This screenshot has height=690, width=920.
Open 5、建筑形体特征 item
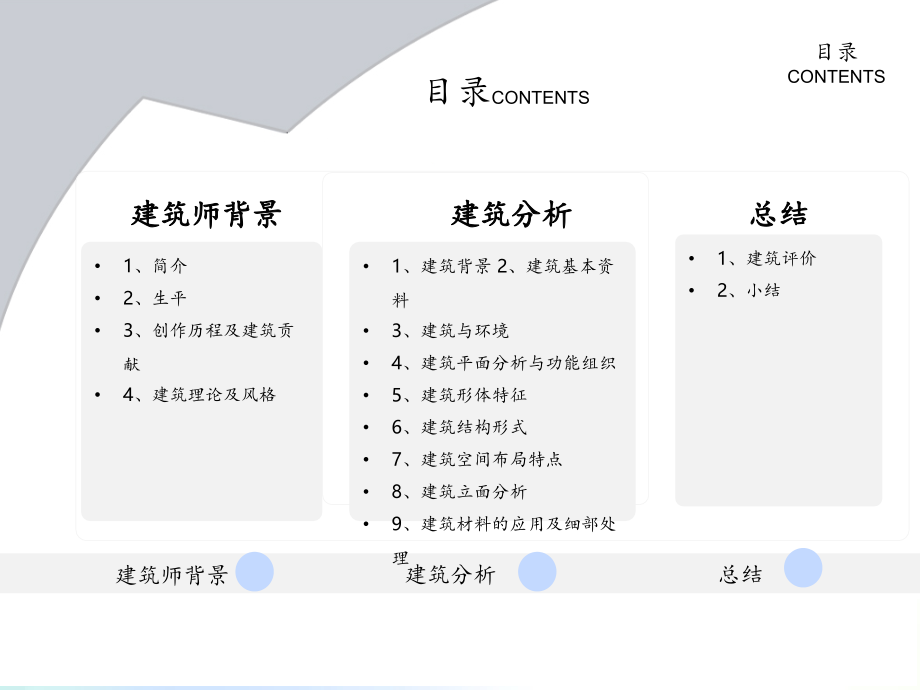[459, 395]
